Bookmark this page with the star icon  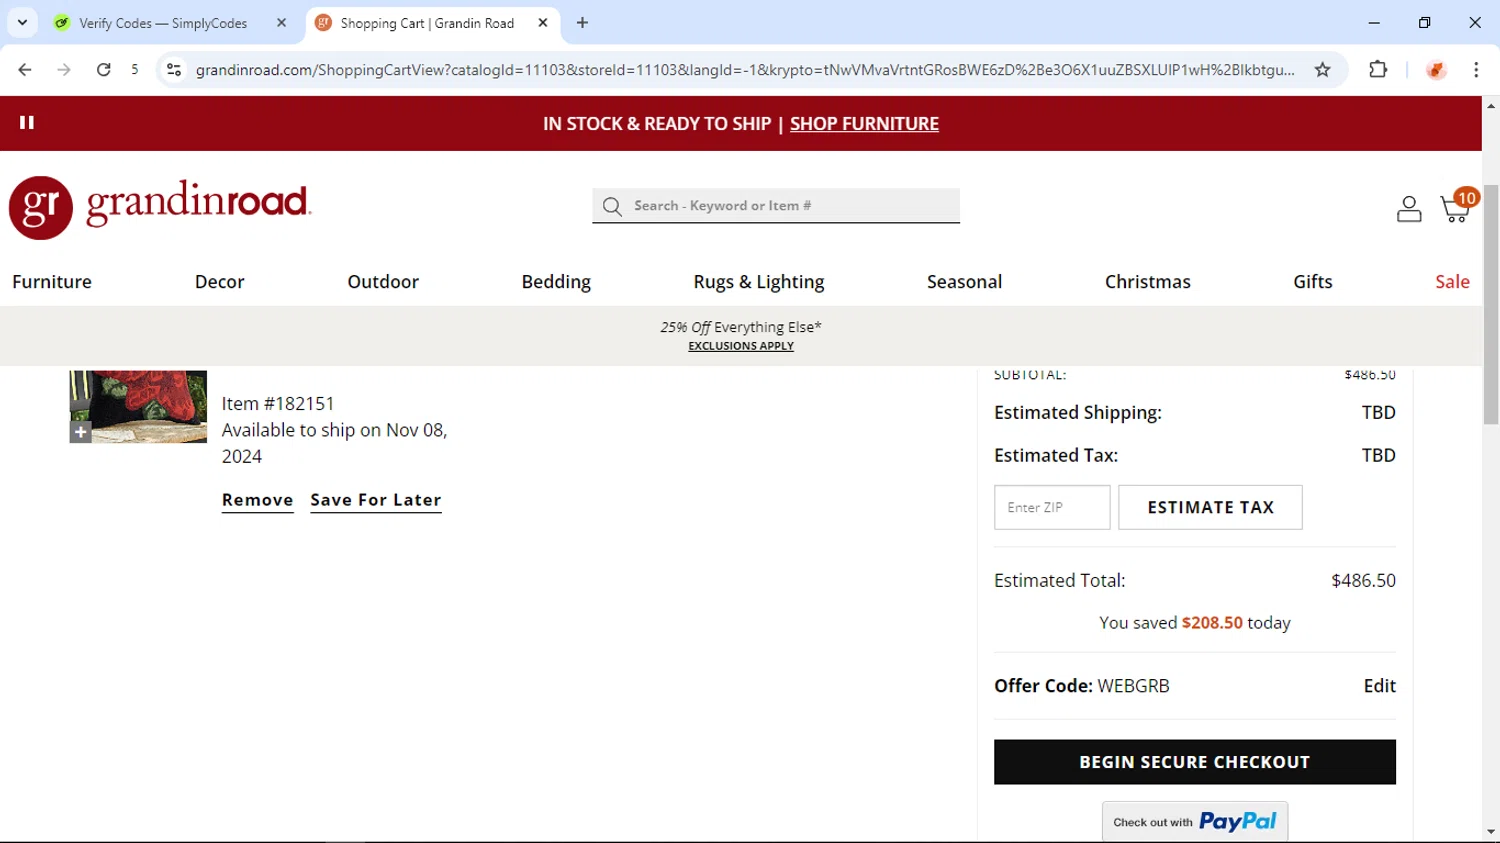pos(1323,70)
